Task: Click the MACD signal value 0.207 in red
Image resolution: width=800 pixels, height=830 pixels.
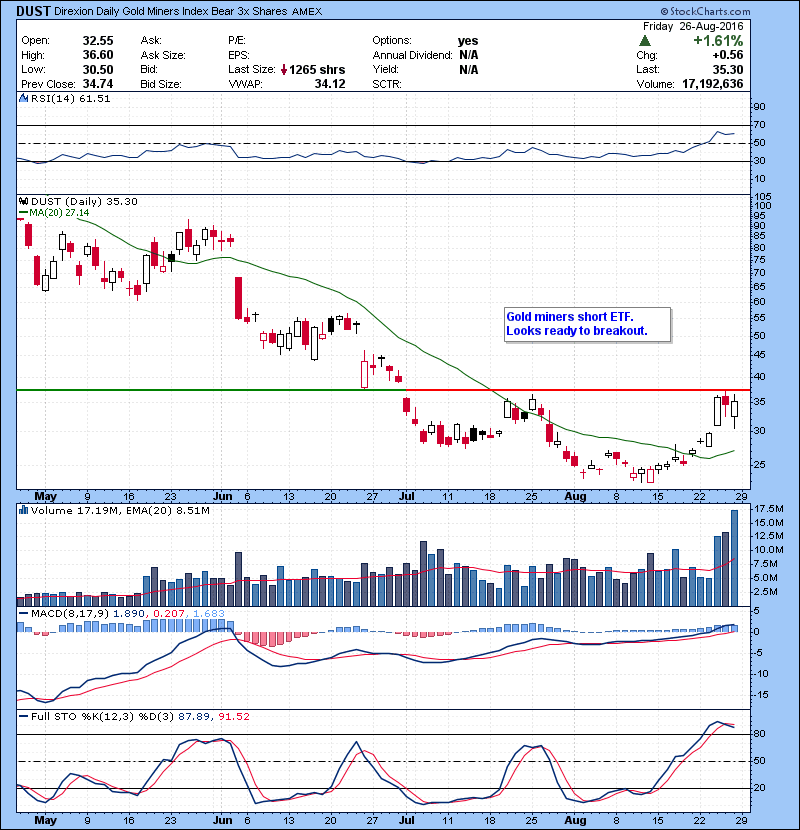Action: pos(169,614)
